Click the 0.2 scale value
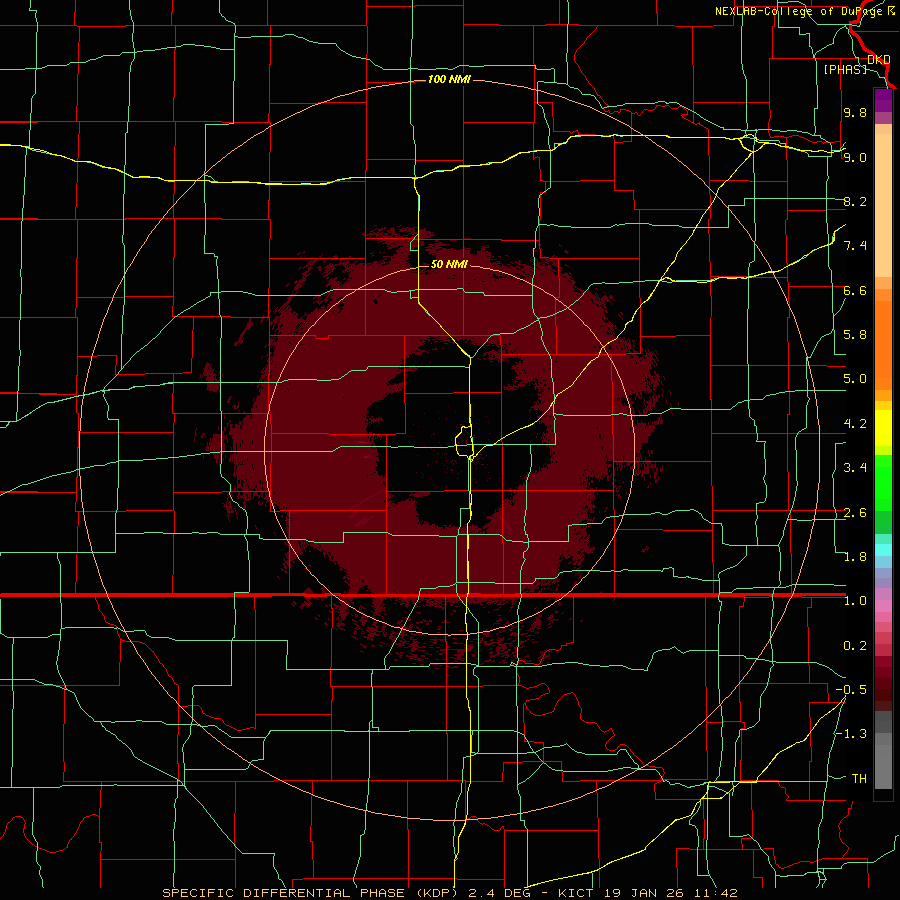The height and width of the screenshot is (900, 900). tap(855, 646)
